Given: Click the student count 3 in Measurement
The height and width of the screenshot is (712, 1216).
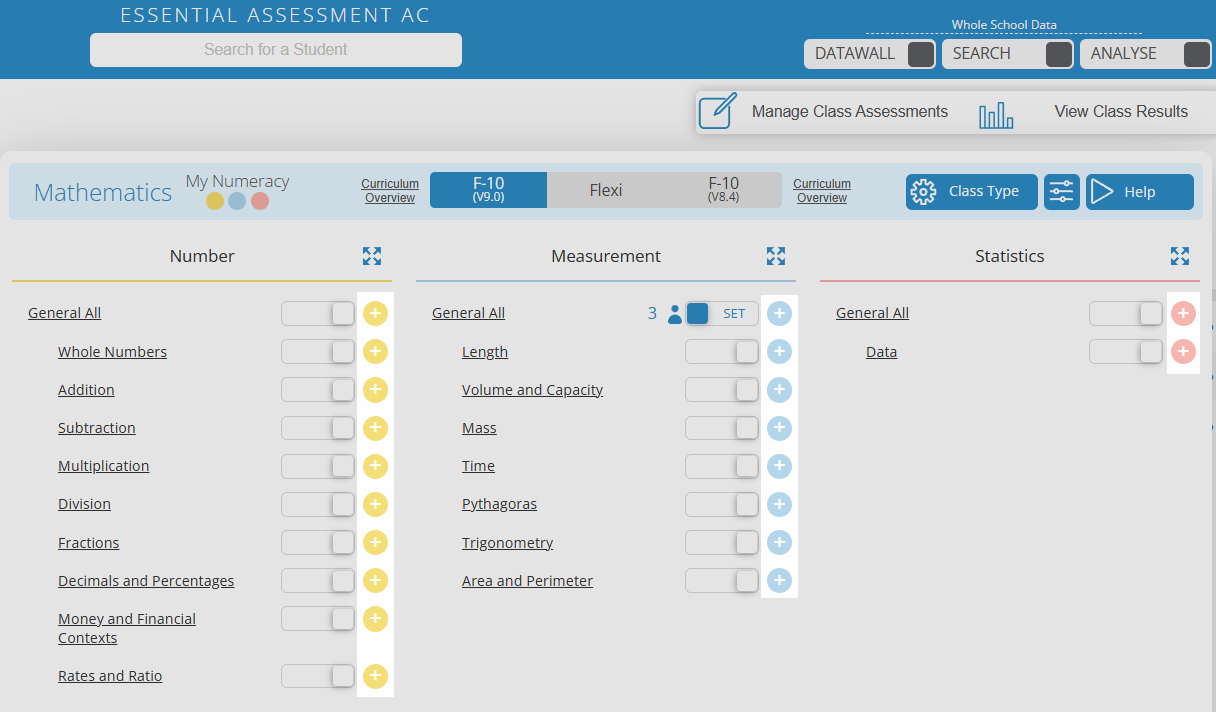Looking at the screenshot, I should [x=652, y=313].
